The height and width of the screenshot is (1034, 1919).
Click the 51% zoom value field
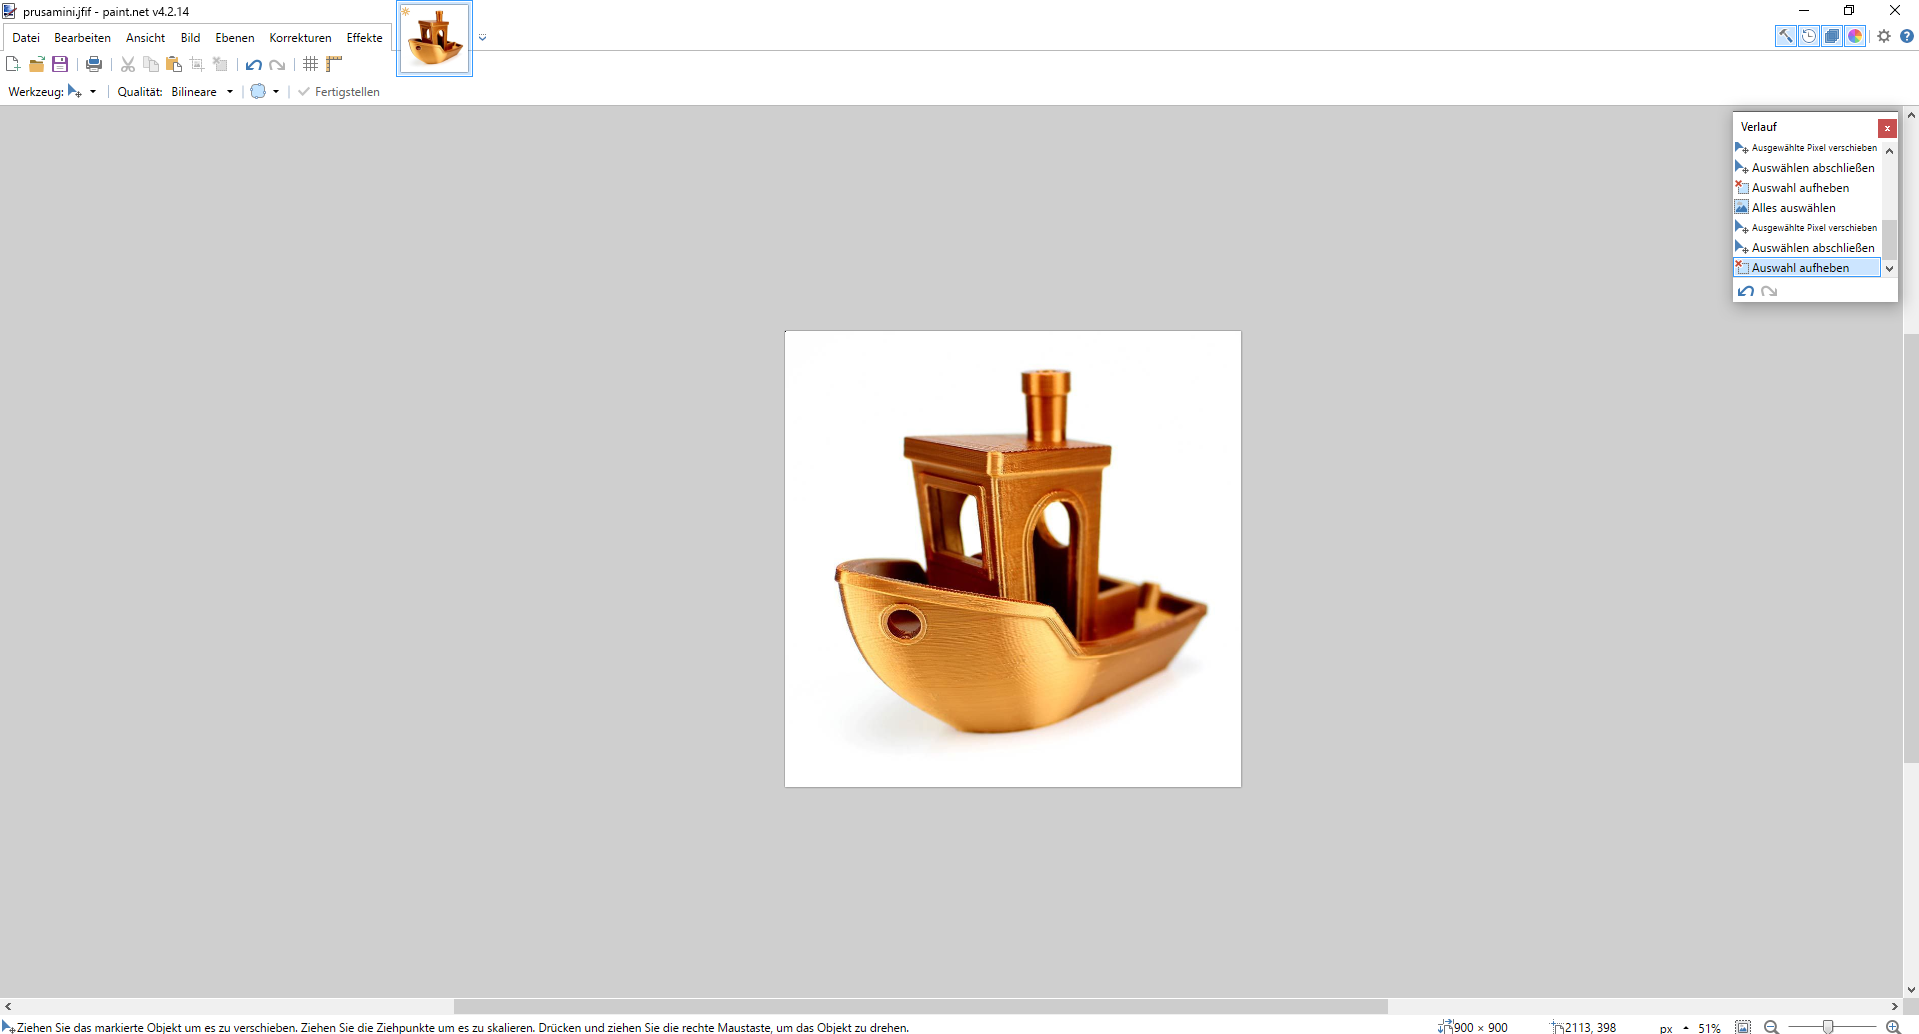1709,1028
